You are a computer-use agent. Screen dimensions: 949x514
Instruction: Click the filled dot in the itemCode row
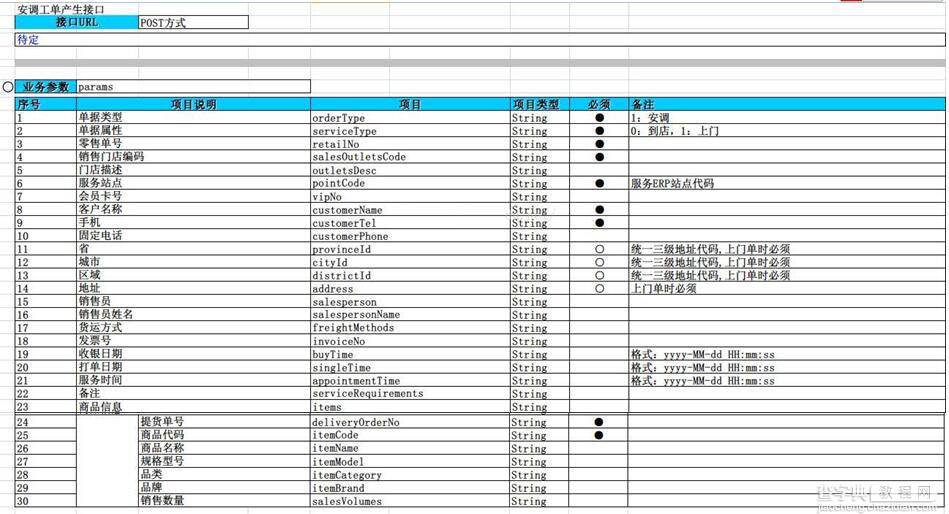coord(599,435)
